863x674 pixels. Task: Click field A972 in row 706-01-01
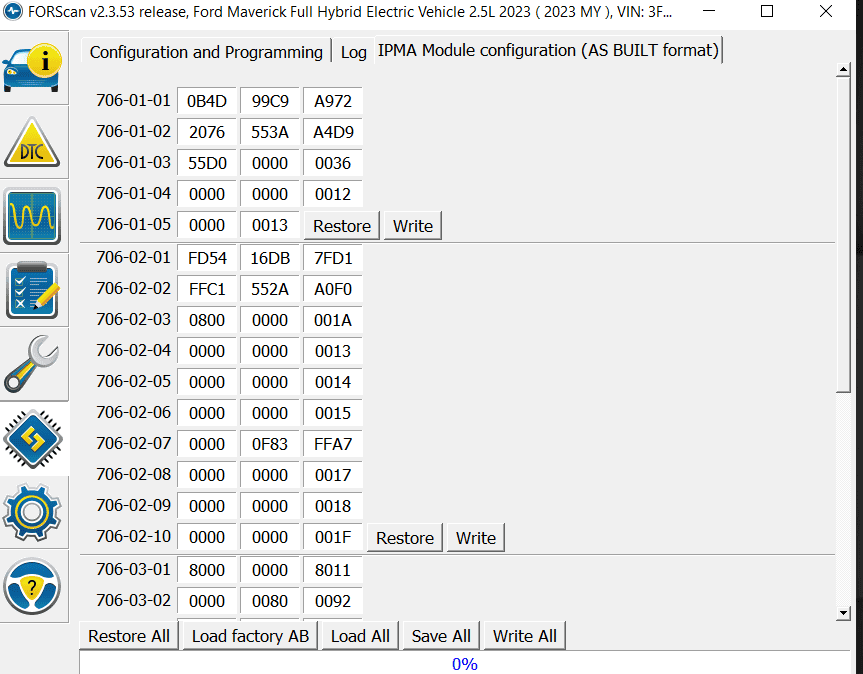[333, 101]
